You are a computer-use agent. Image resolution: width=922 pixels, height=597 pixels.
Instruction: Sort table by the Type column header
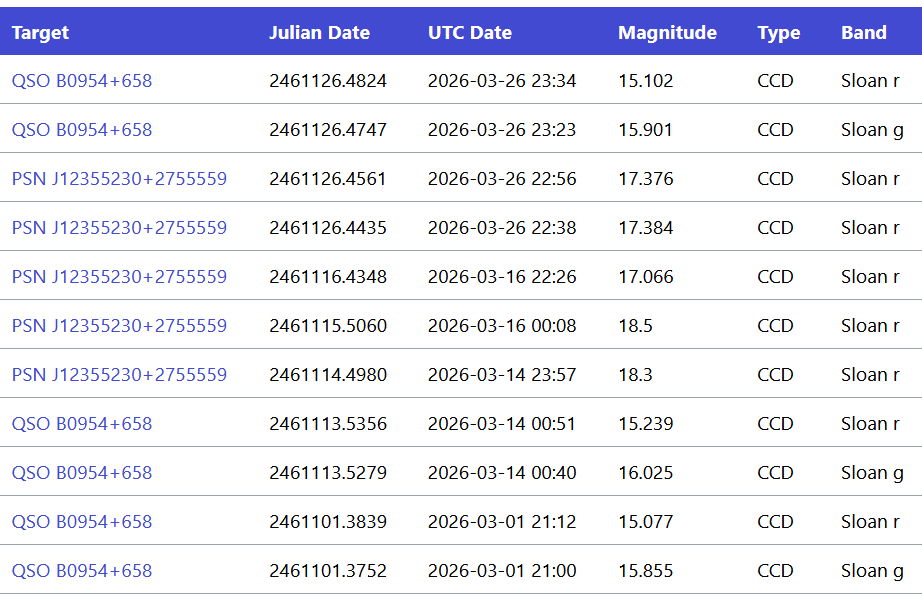tap(779, 33)
